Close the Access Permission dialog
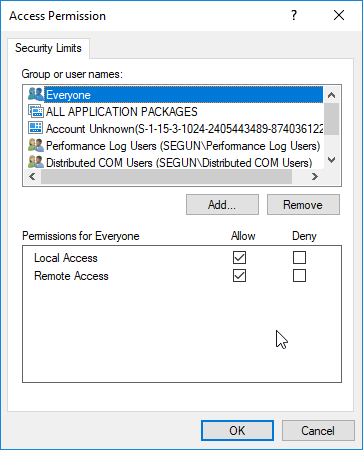Viewport: 363px width, 450px height. 339,15
